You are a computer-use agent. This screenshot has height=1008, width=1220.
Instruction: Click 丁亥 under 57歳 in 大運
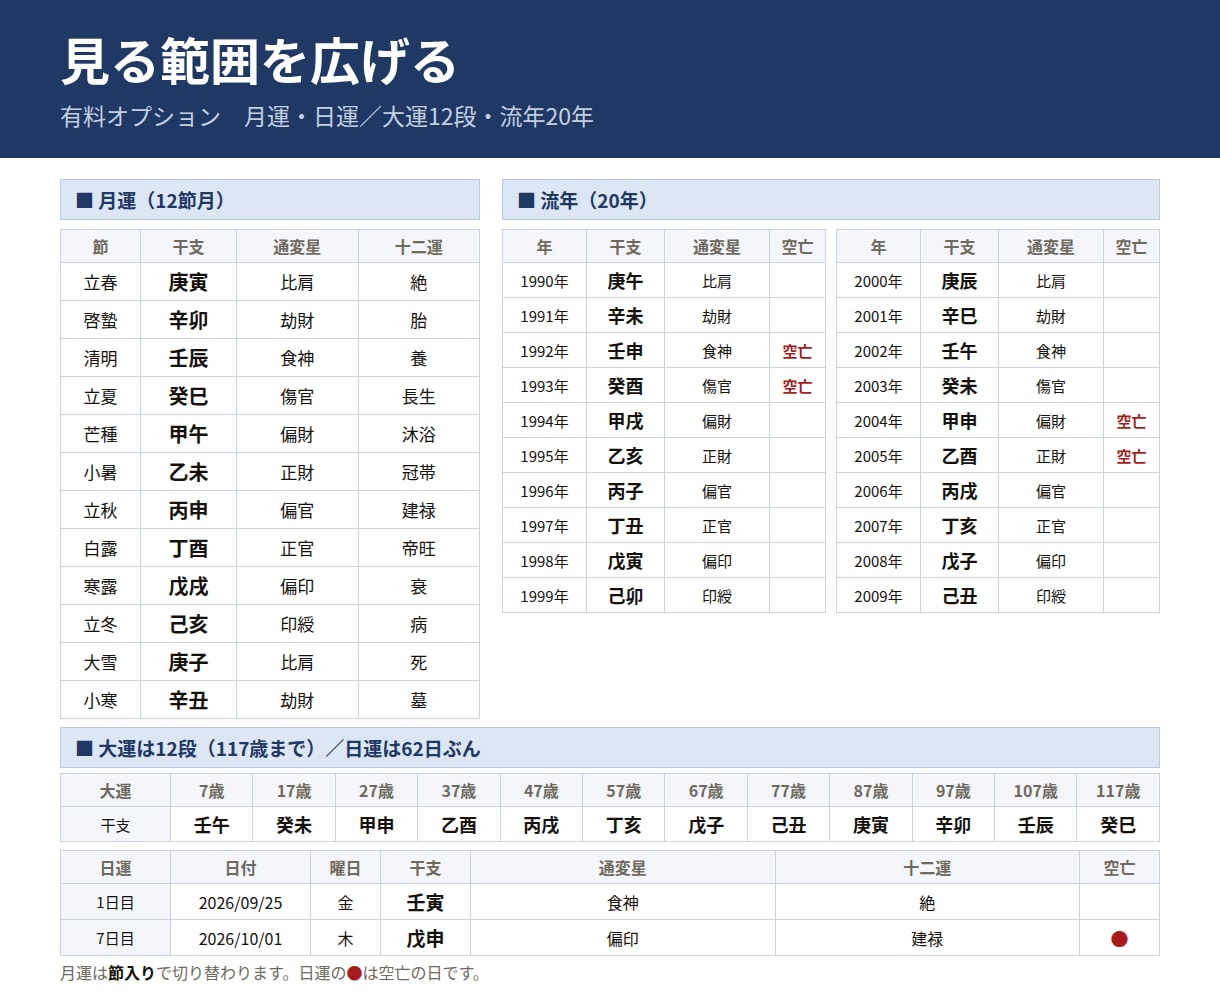coord(623,826)
